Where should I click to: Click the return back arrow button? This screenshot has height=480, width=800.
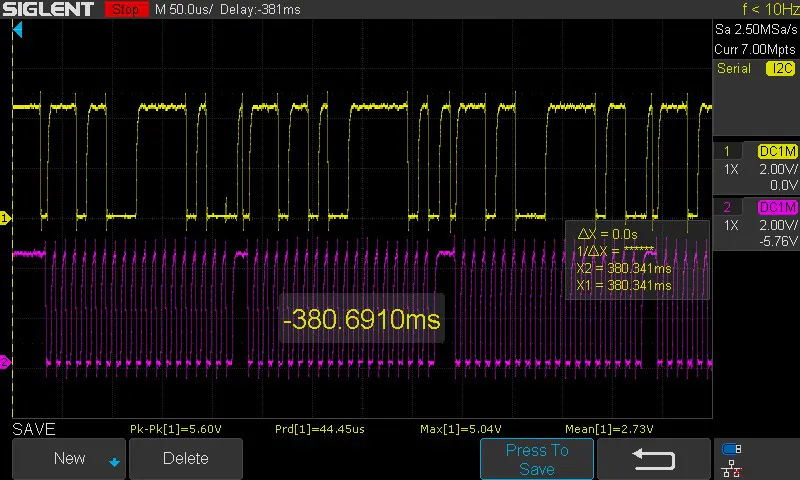pyautogui.click(x=654, y=459)
